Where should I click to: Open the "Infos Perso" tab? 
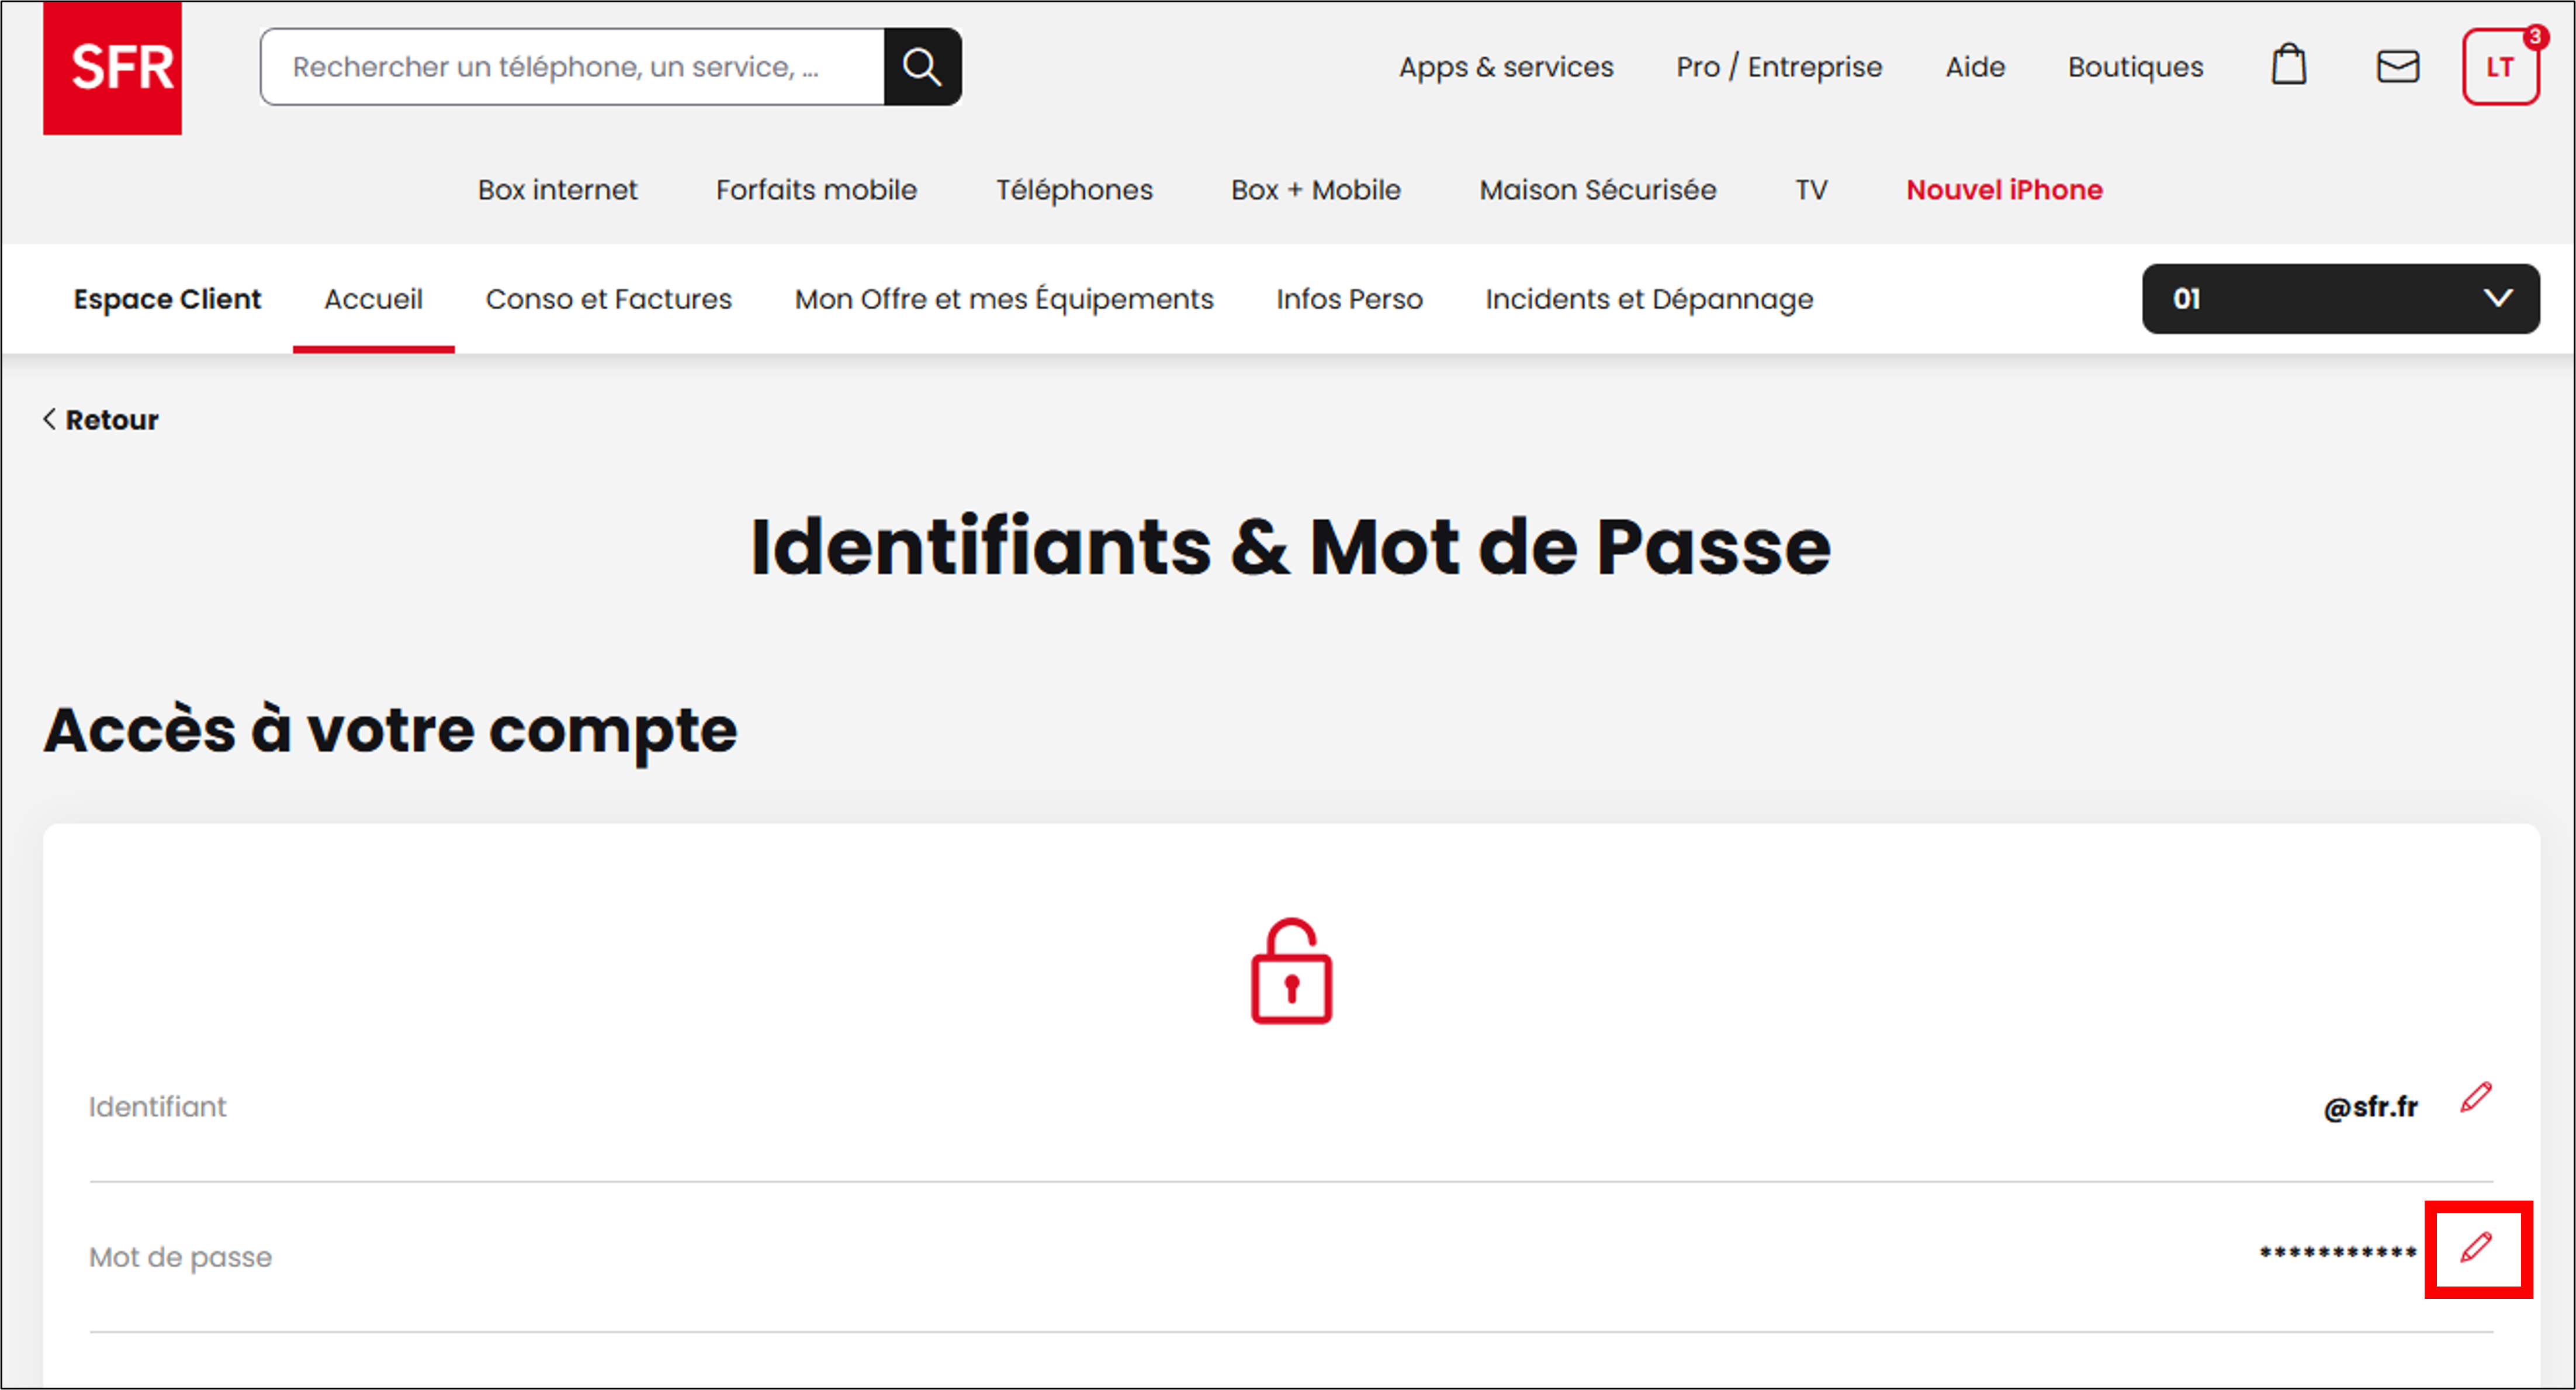coord(1348,298)
